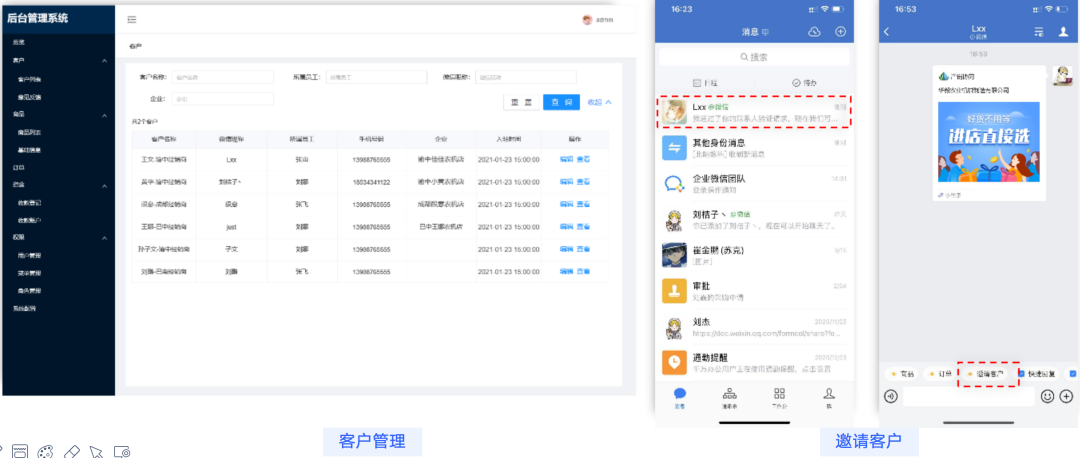Tap the plus attachment icon in chat input

click(1066, 396)
